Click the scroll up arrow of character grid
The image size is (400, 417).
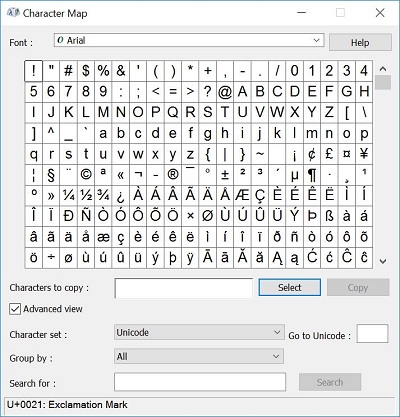383,69
